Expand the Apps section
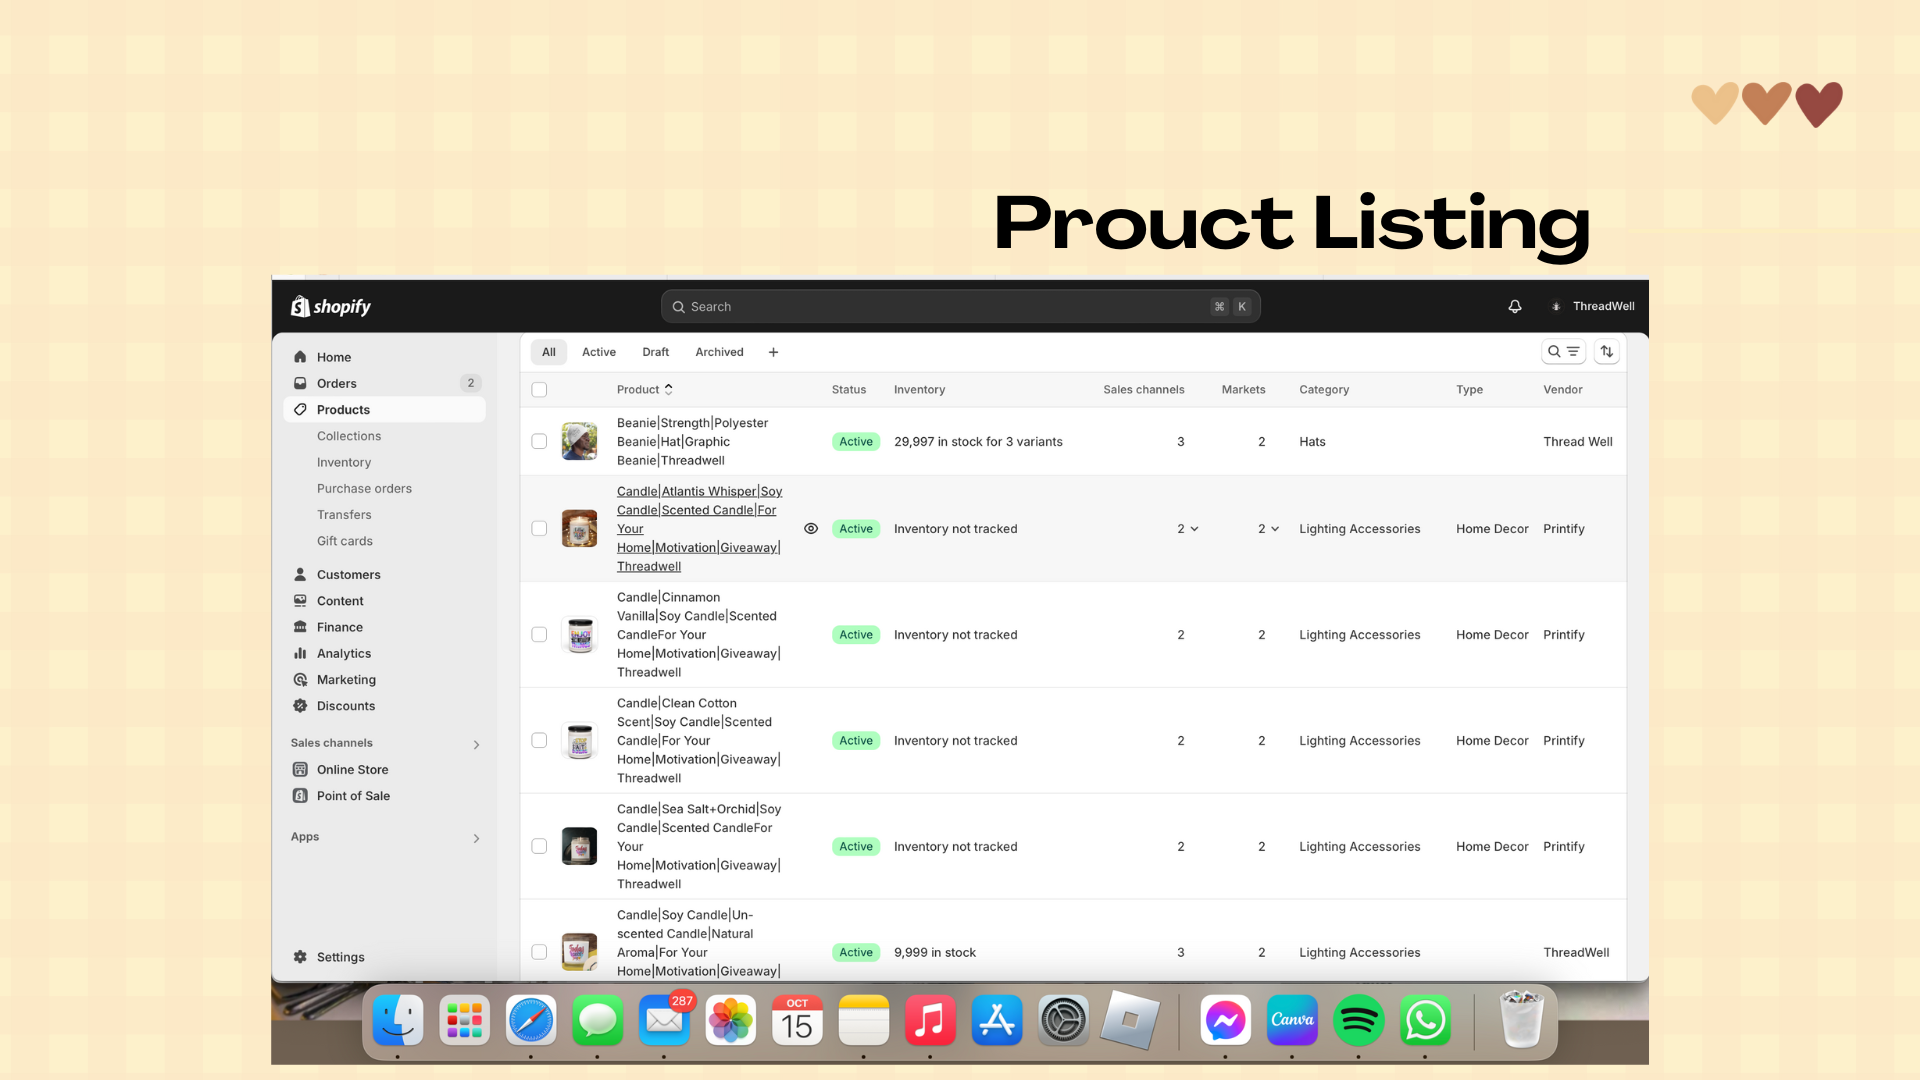This screenshot has width=1920, height=1080. coord(476,838)
